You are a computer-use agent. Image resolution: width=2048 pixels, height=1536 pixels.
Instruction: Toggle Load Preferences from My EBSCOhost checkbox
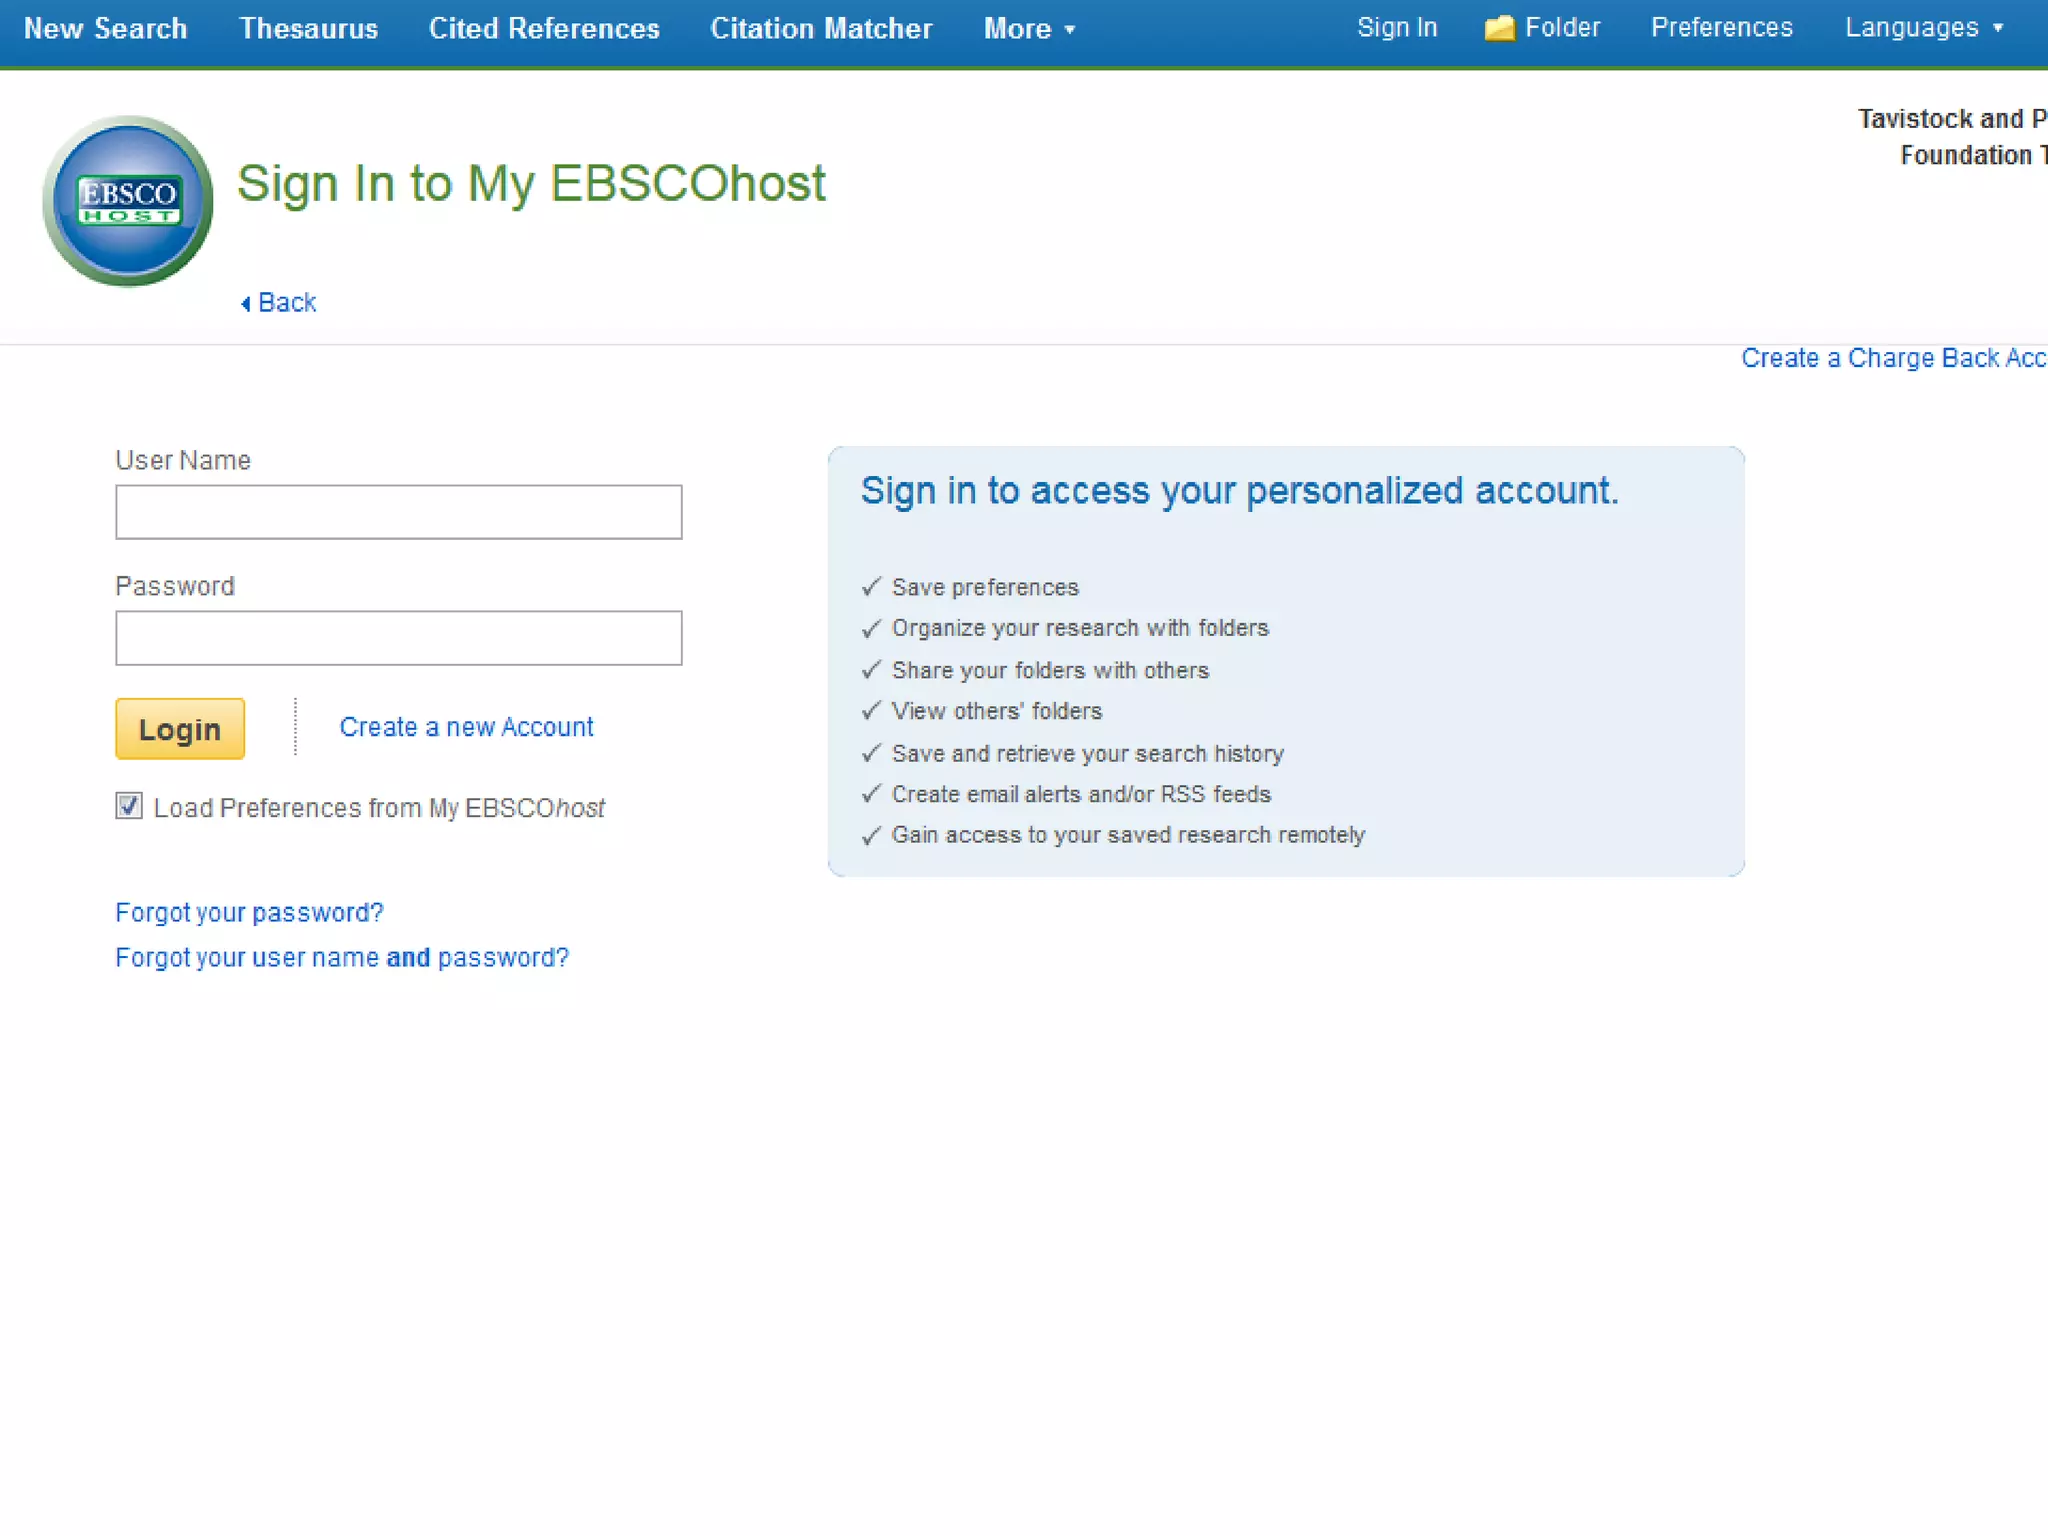129,806
